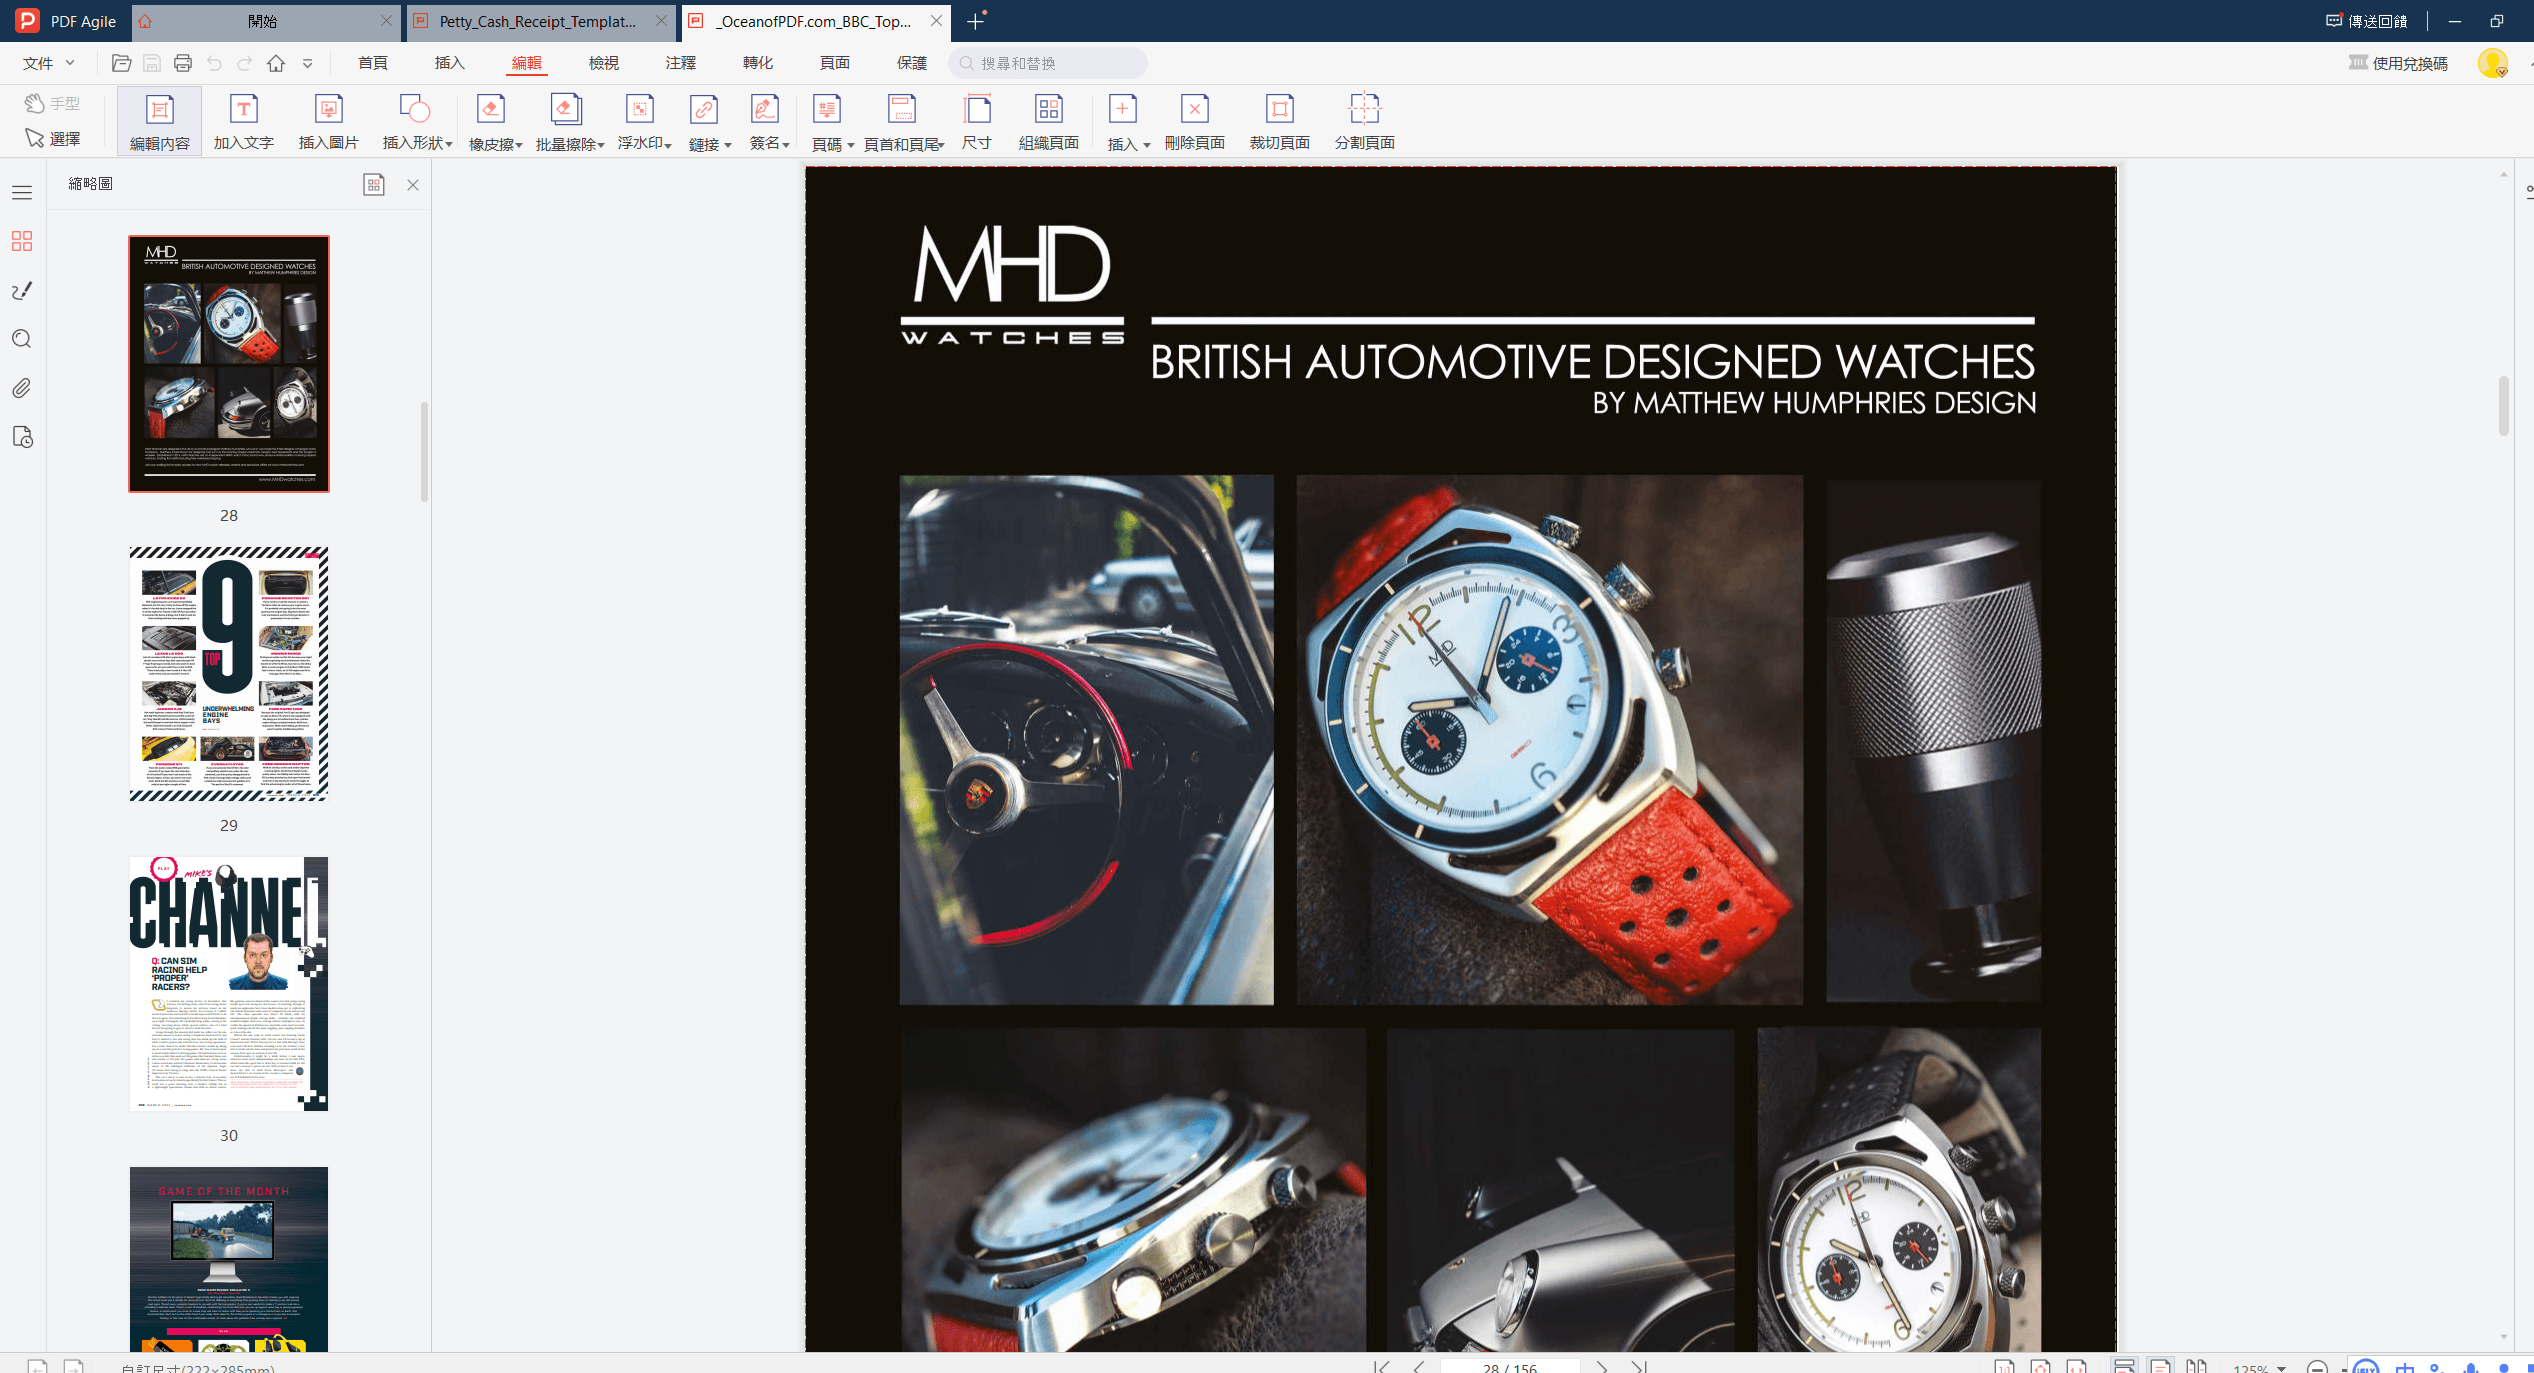Select Crop Page (裁切頁面)
Image resolution: width=2534 pixels, height=1373 pixels.
coord(1280,121)
